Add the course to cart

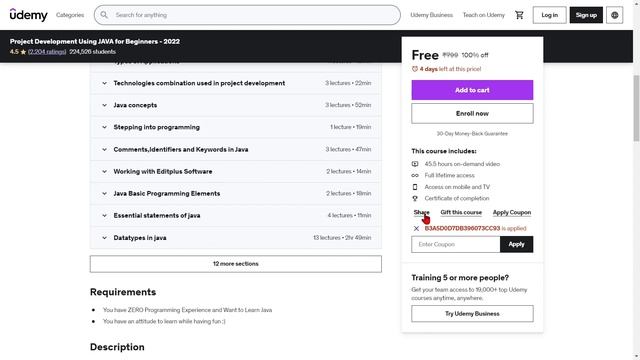472,90
